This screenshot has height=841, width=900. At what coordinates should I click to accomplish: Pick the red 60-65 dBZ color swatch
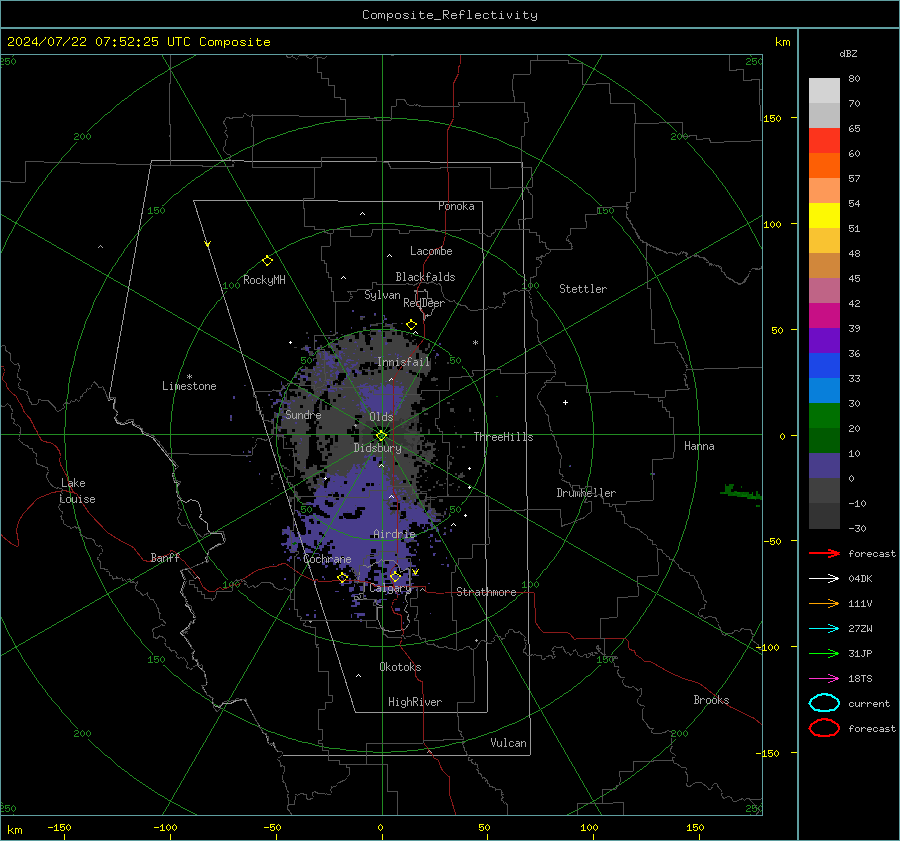click(x=824, y=141)
